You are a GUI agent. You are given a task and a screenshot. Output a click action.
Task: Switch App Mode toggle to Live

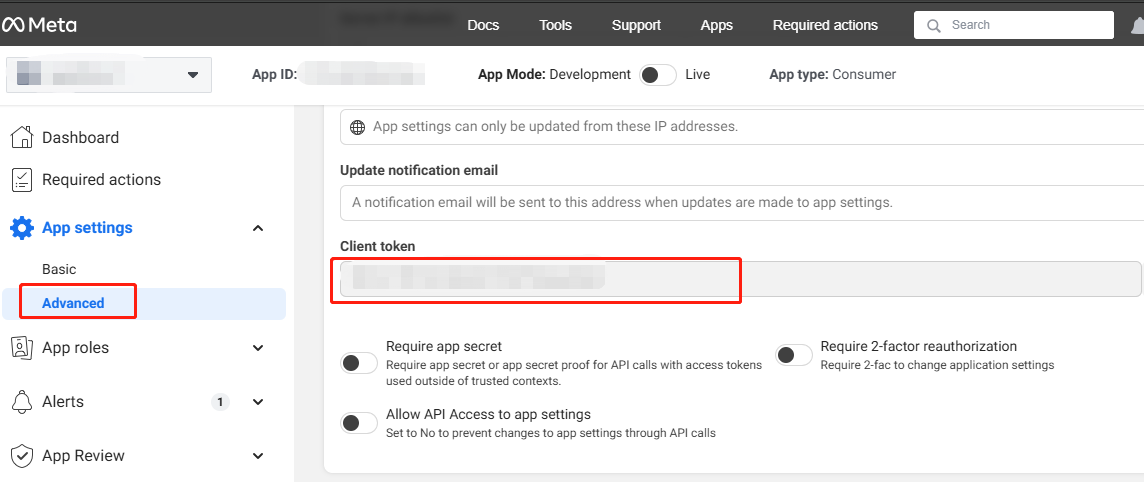pos(658,75)
